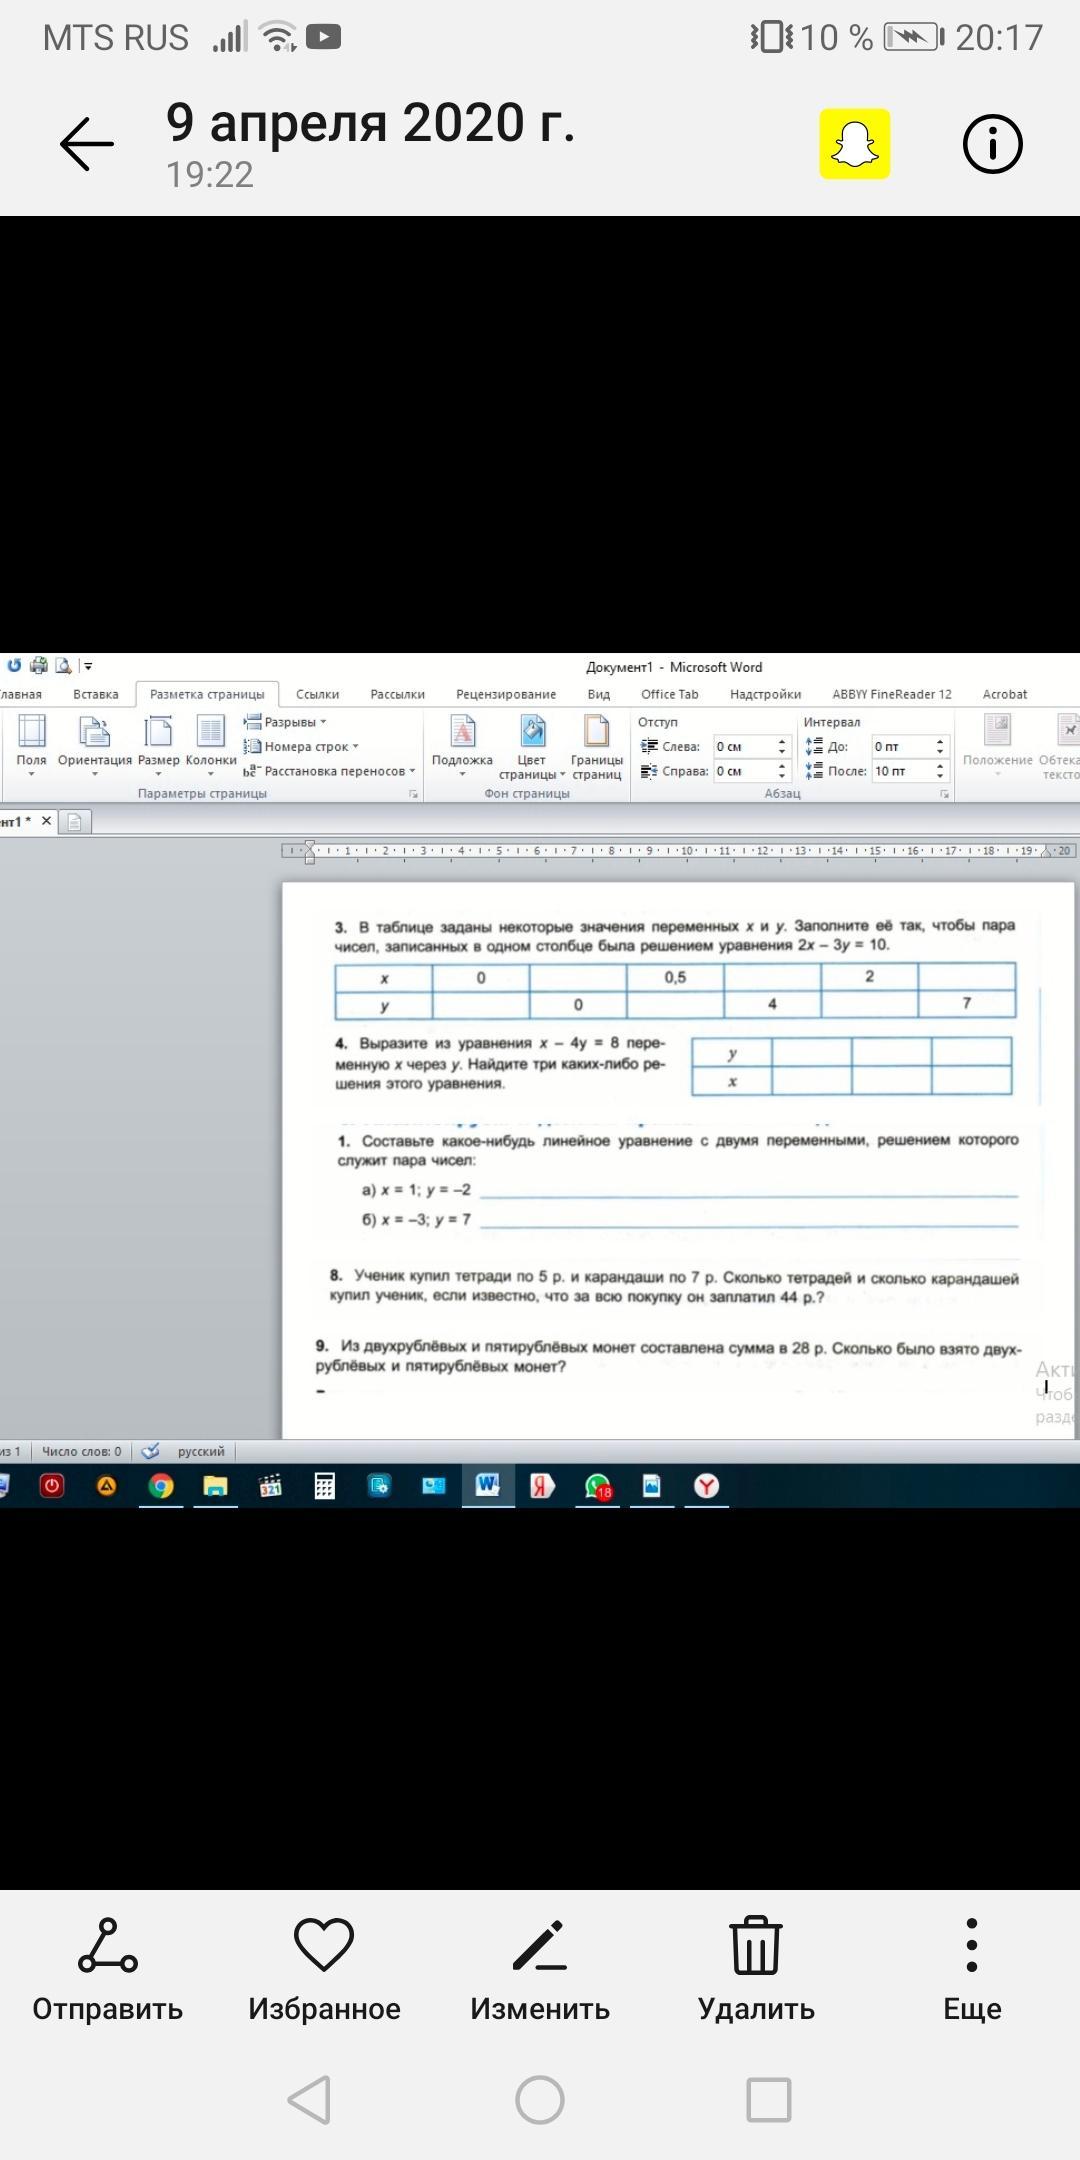Open the Yandex Browser taskbar icon

tap(706, 1486)
